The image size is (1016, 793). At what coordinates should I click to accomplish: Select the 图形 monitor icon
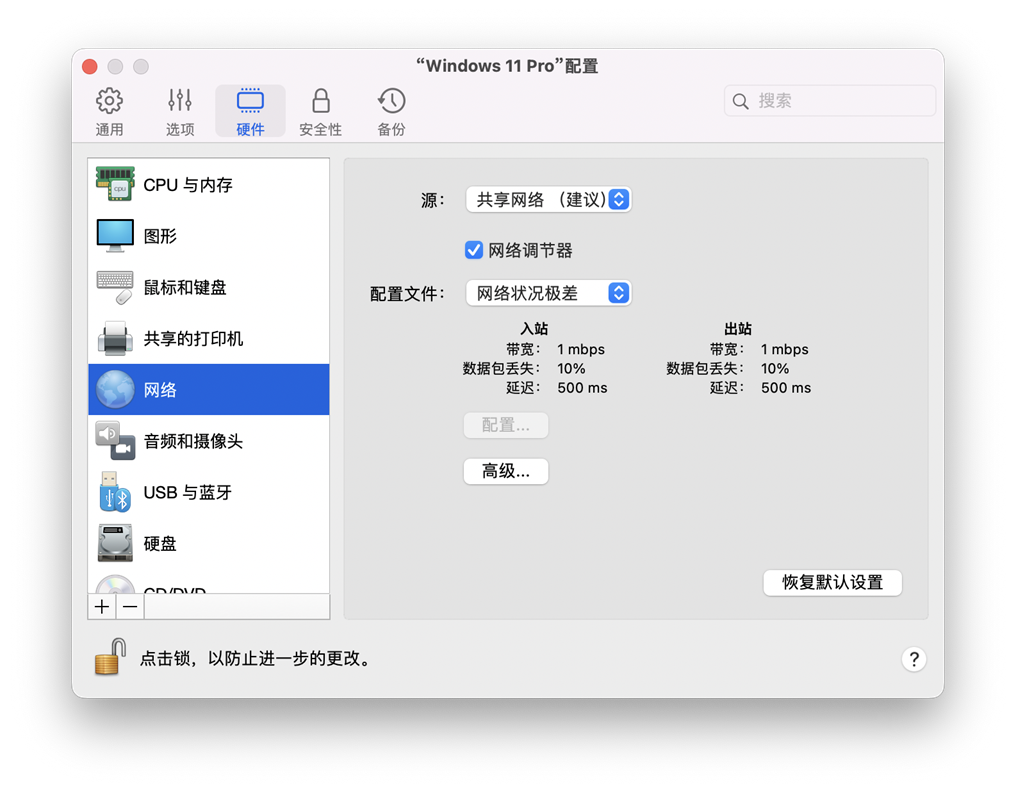click(x=115, y=235)
